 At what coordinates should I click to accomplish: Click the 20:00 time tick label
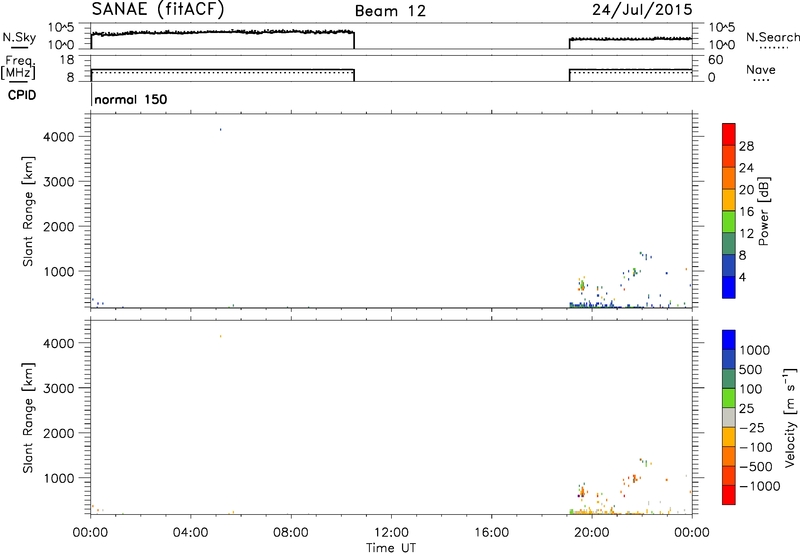tap(592, 533)
